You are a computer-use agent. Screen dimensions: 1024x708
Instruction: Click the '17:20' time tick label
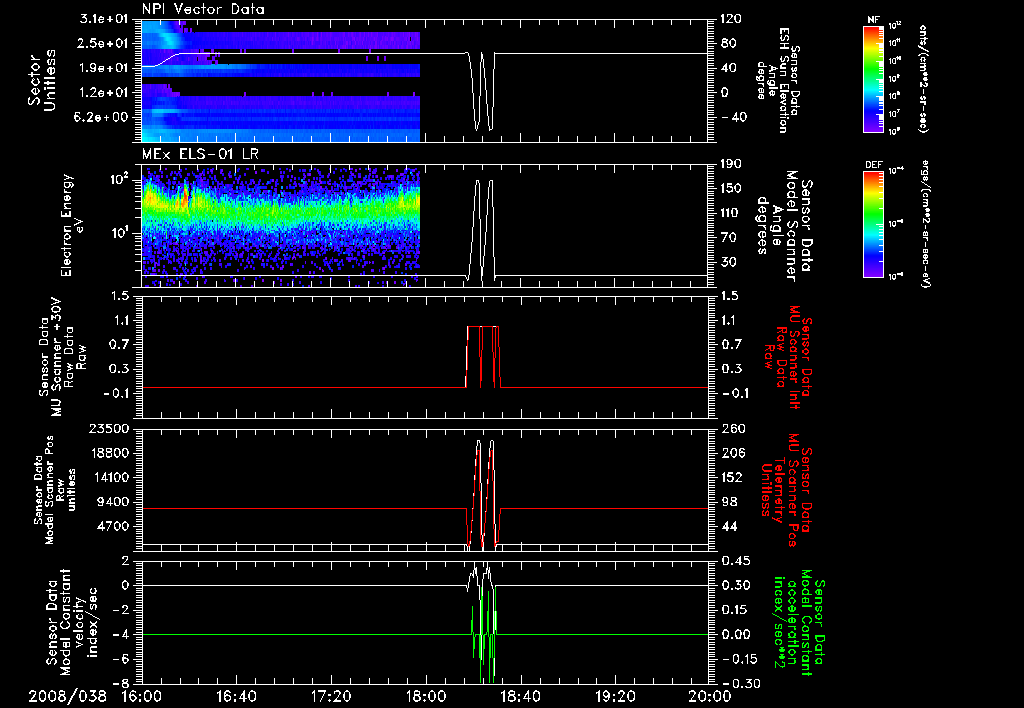(331, 696)
